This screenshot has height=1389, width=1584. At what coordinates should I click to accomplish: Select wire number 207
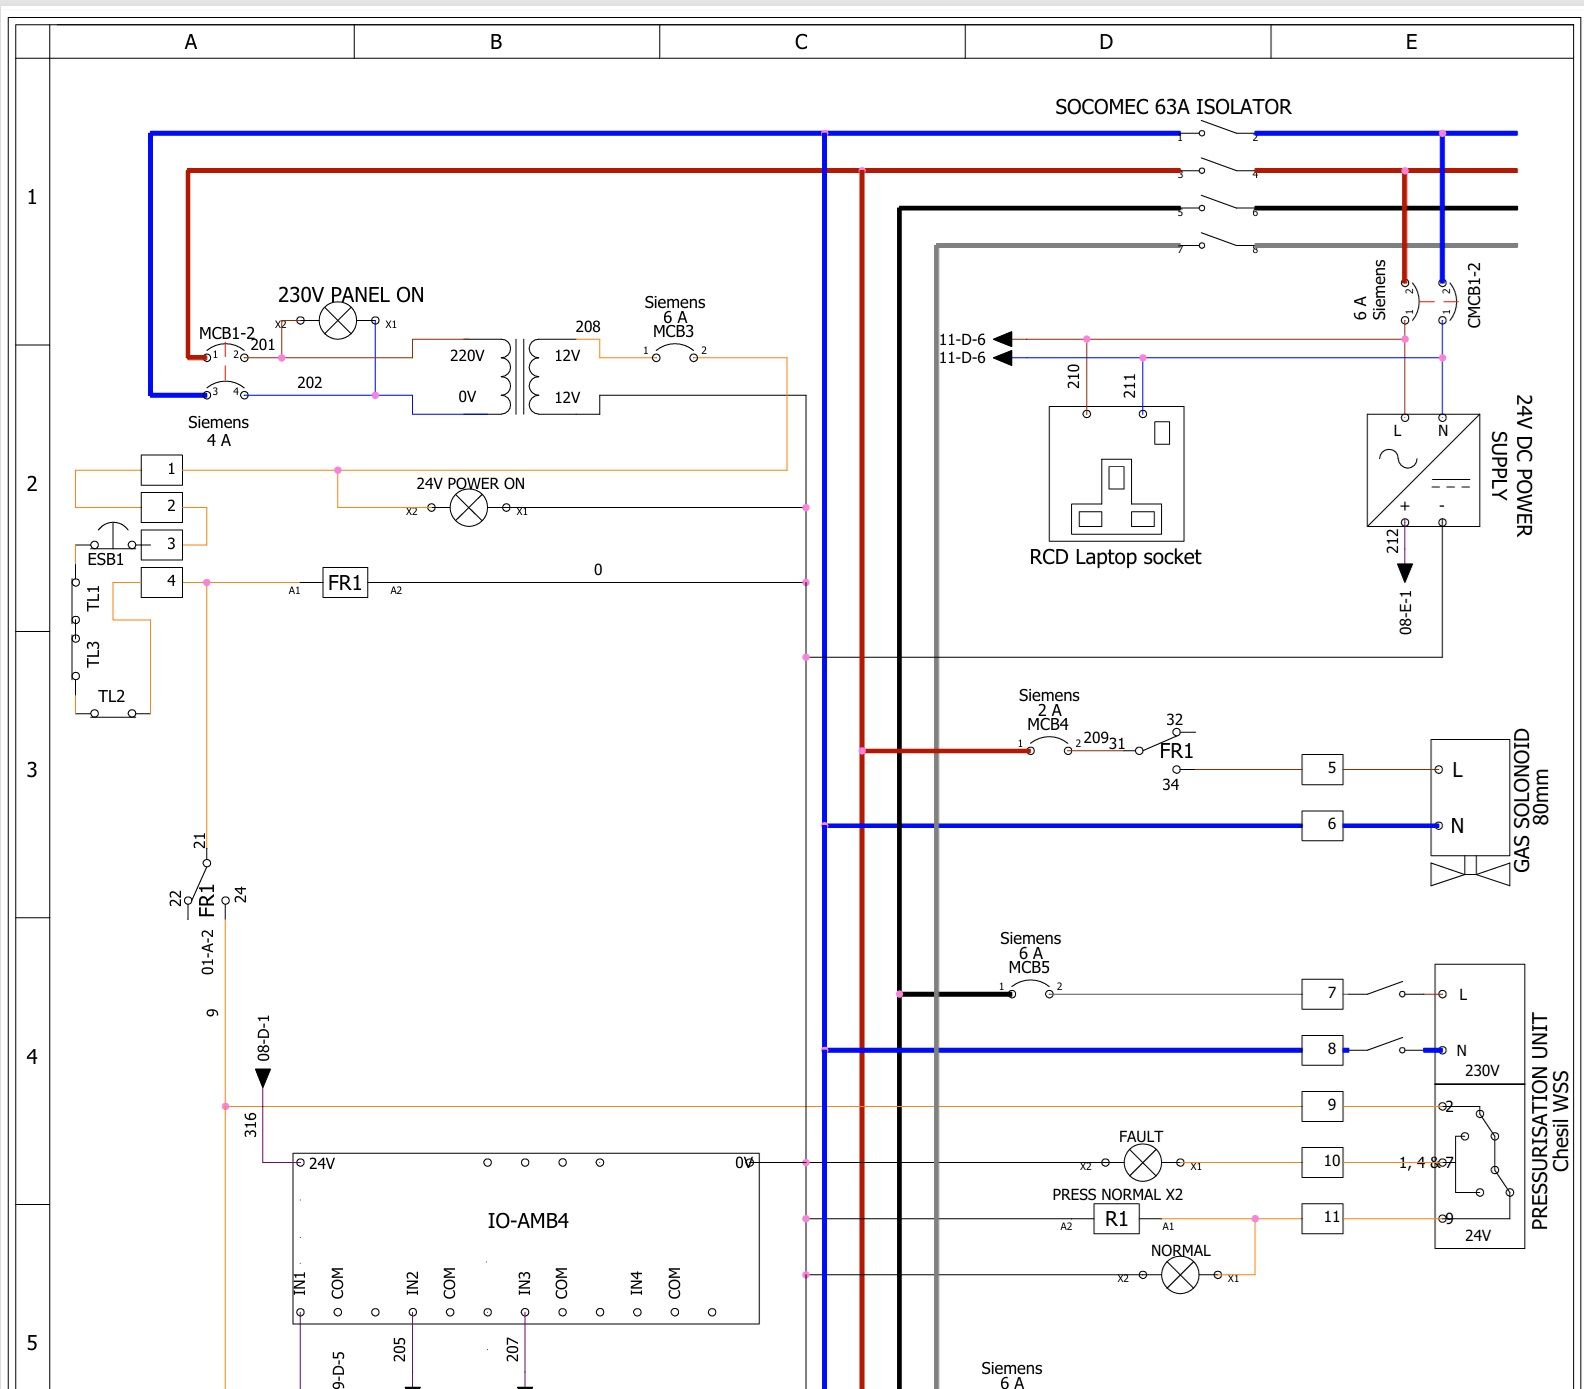point(513,1350)
